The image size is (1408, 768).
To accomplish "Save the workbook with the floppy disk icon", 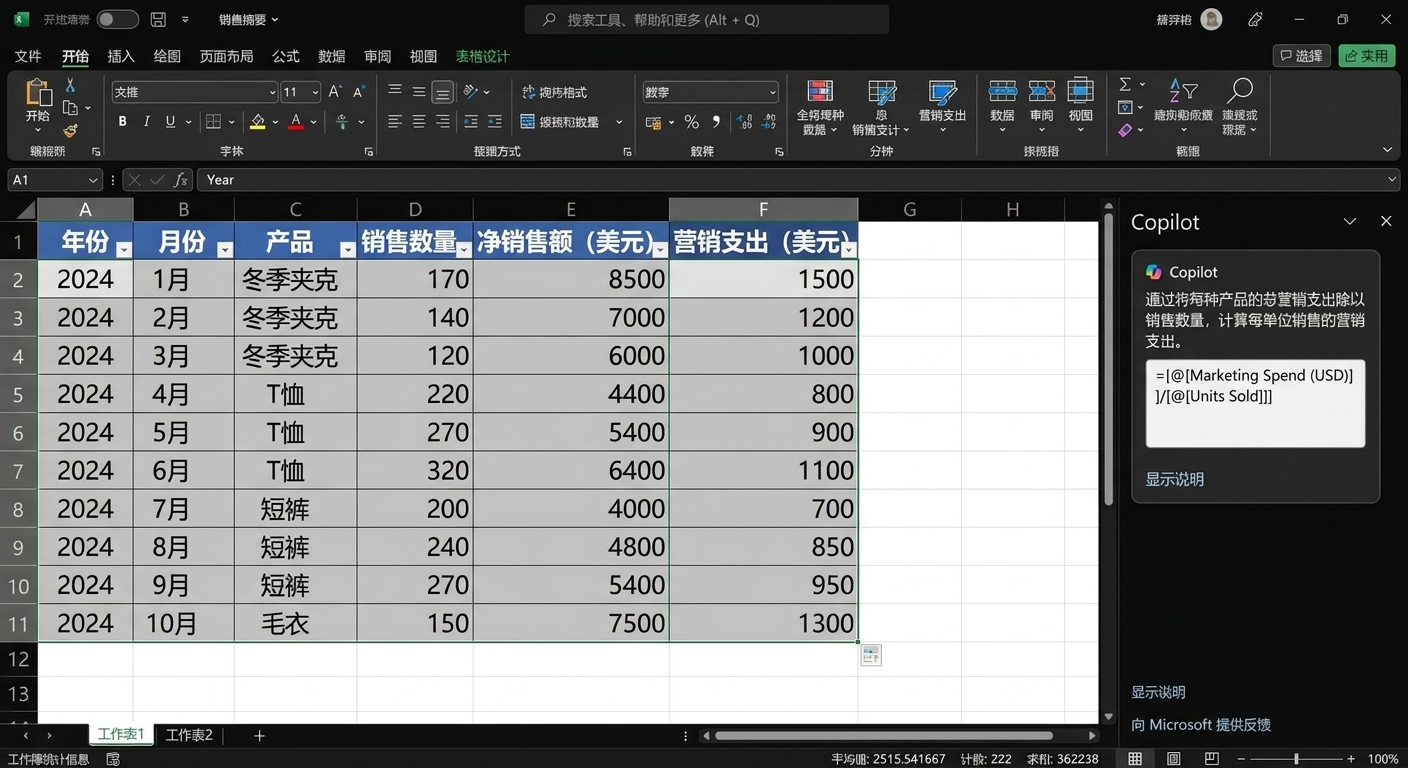I will [158, 19].
